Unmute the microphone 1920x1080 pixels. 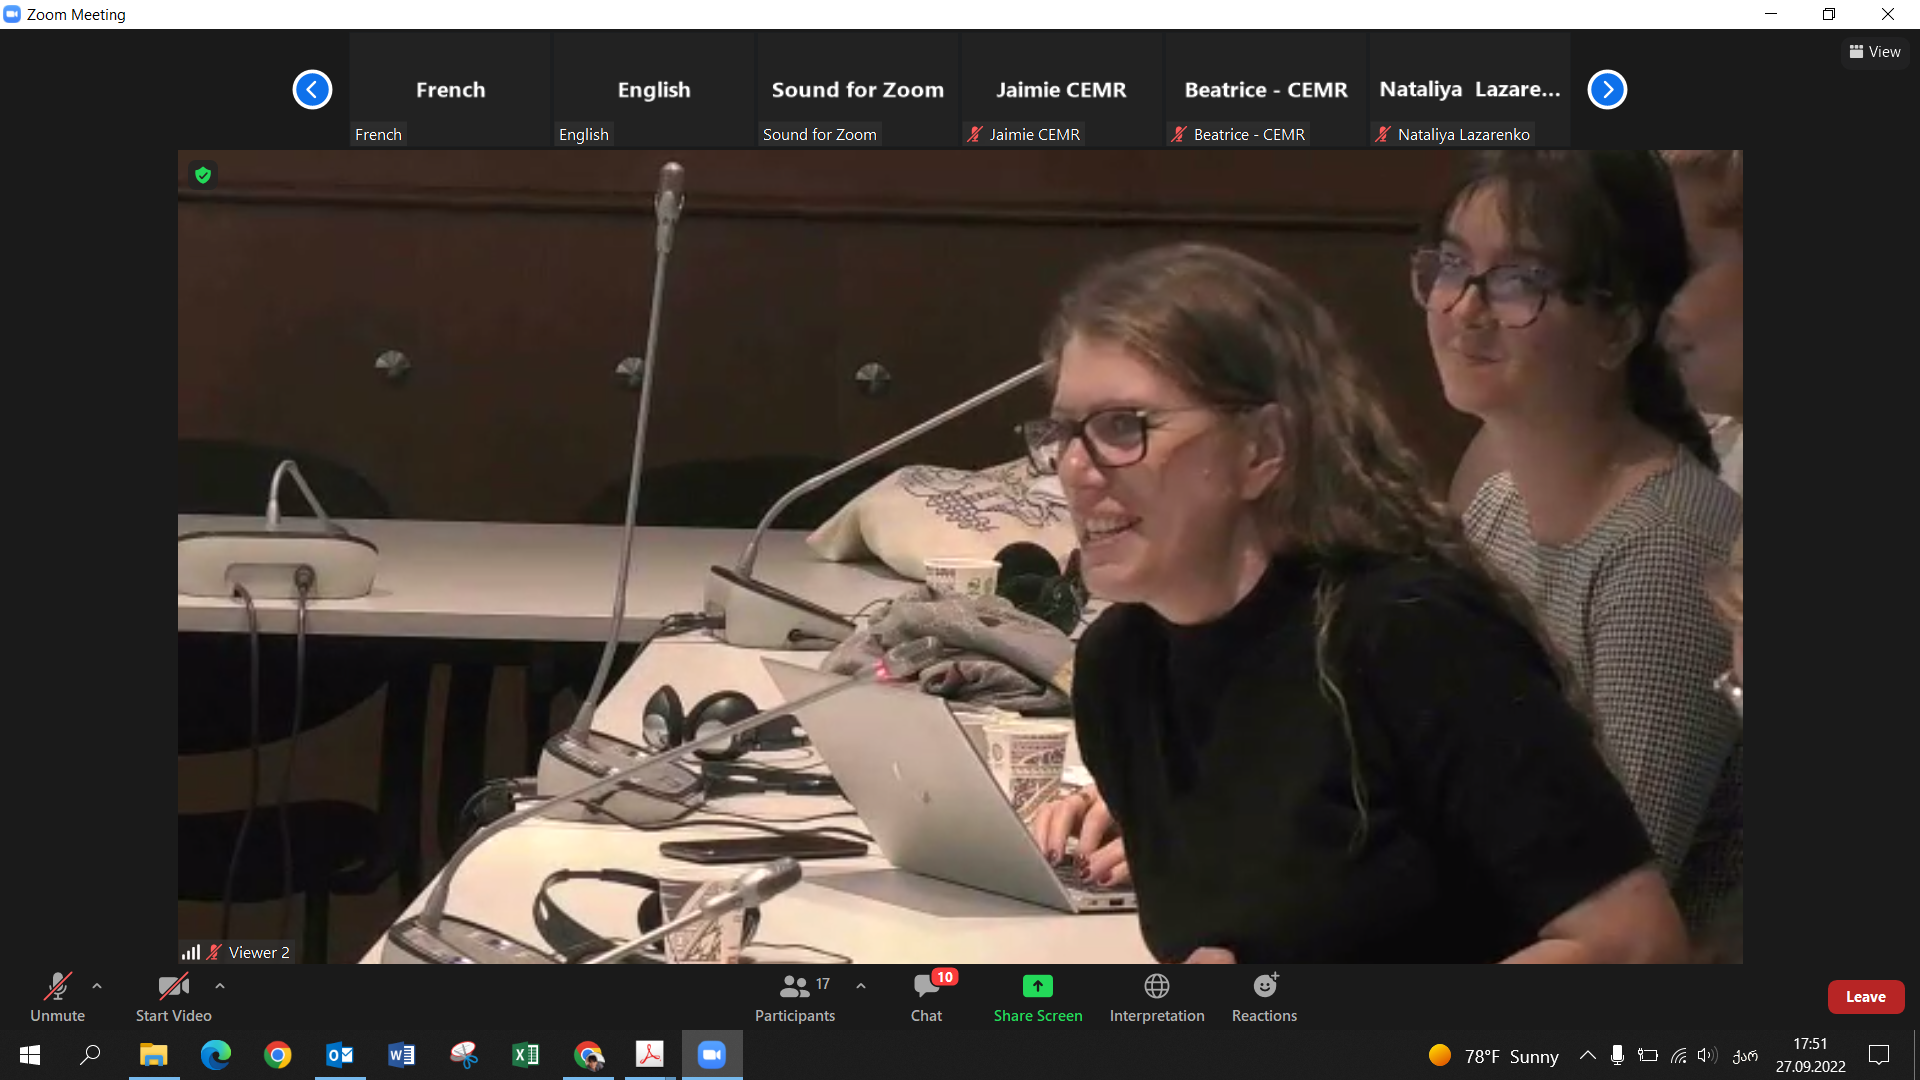pyautogui.click(x=57, y=997)
